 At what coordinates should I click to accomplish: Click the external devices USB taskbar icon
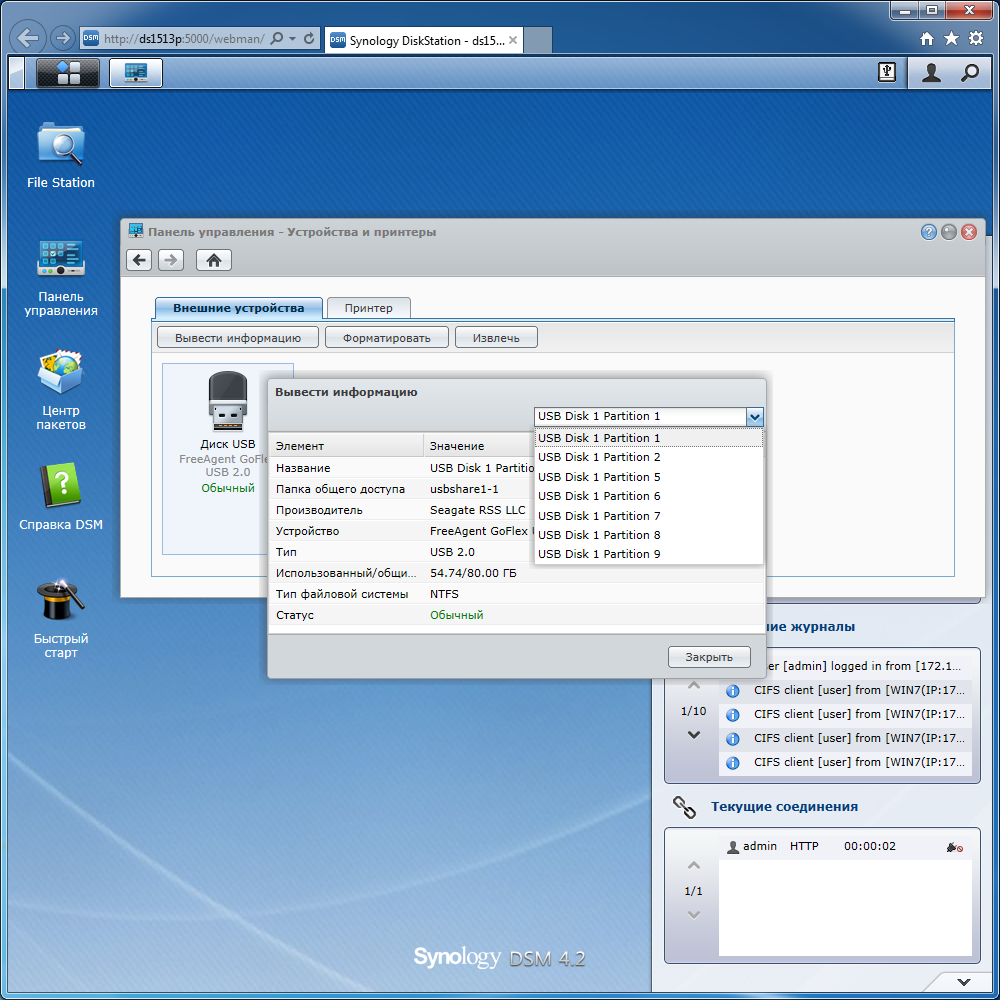point(886,72)
